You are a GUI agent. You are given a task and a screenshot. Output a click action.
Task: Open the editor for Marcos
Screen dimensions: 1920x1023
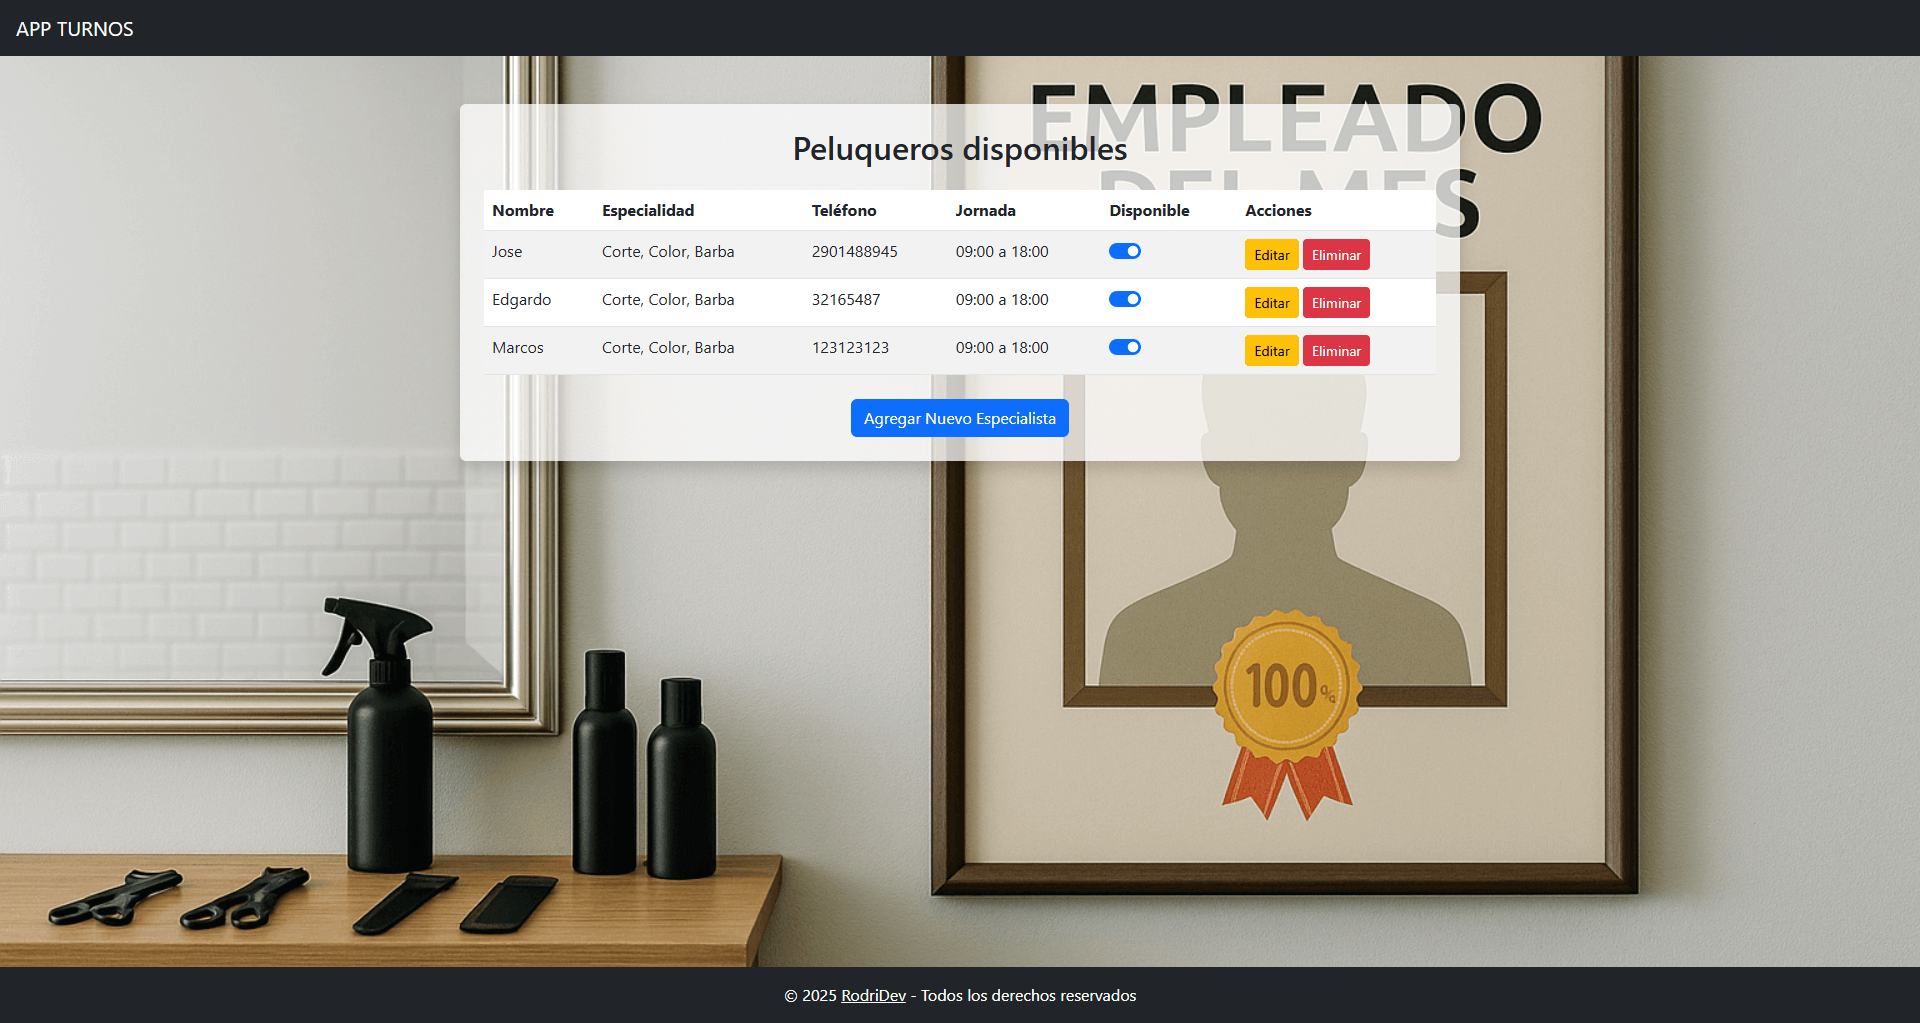[x=1271, y=351]
